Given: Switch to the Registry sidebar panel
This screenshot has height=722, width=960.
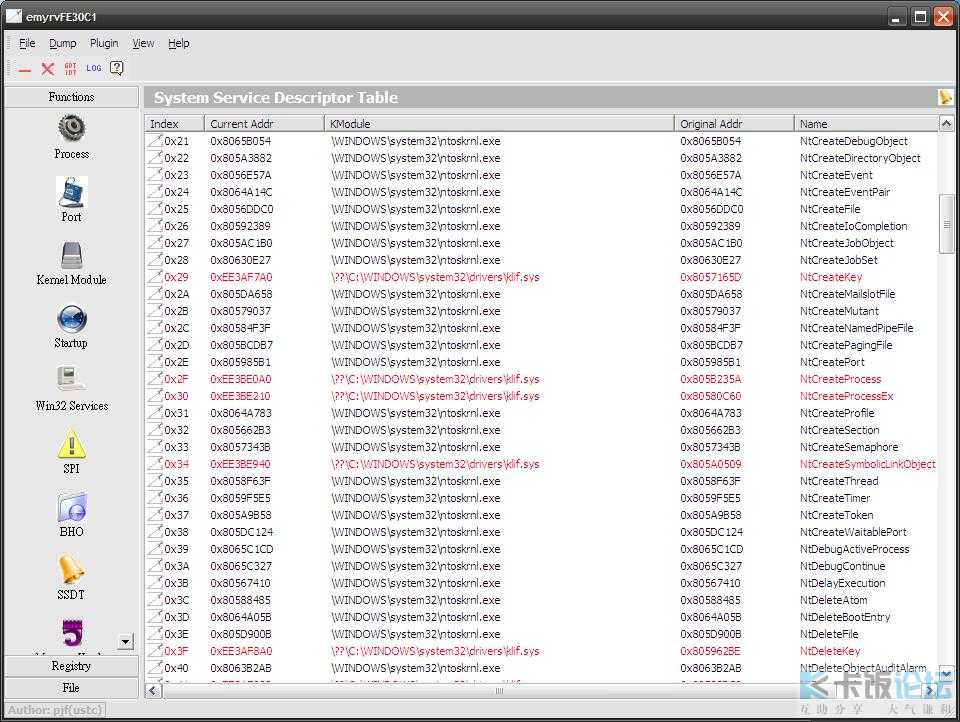Looking at the screenshot, I should pos(72,666).
